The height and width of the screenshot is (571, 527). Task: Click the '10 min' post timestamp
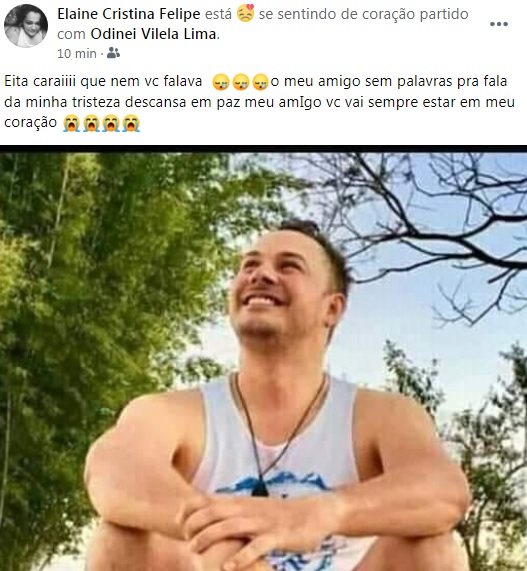click(x=77, y=54)
